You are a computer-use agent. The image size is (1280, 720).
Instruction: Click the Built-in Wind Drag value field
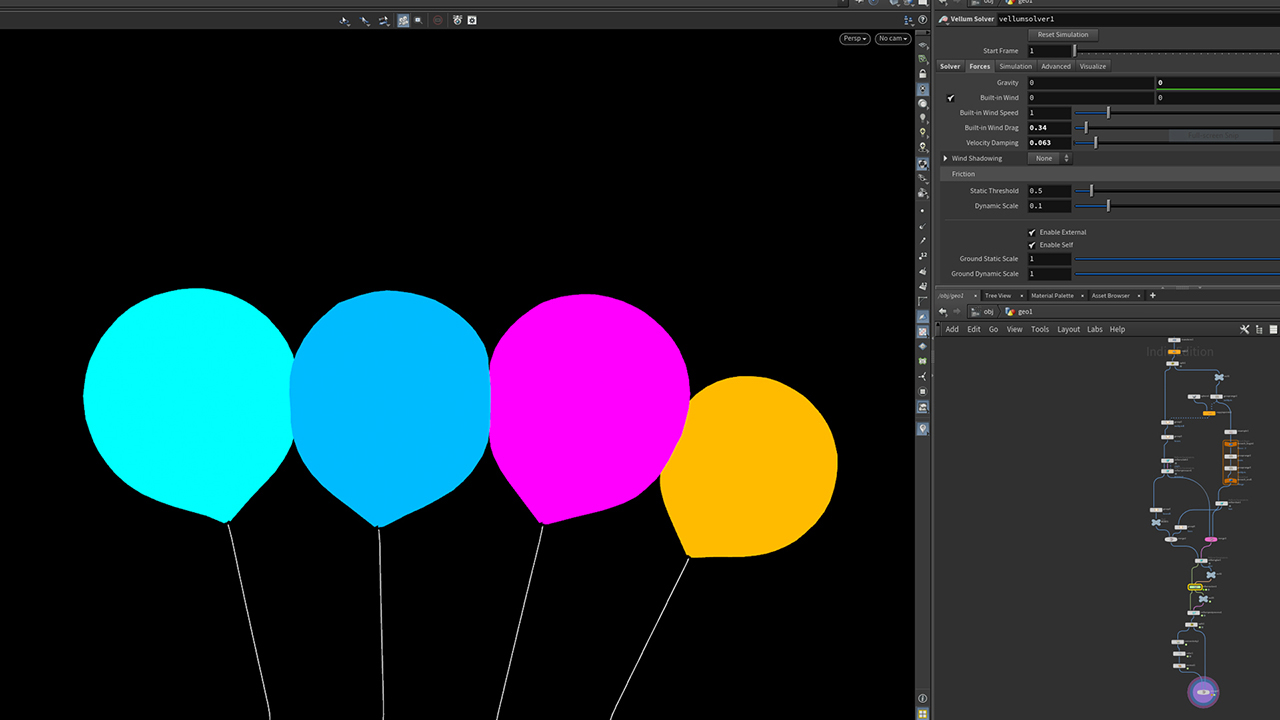click(1050, 128)
